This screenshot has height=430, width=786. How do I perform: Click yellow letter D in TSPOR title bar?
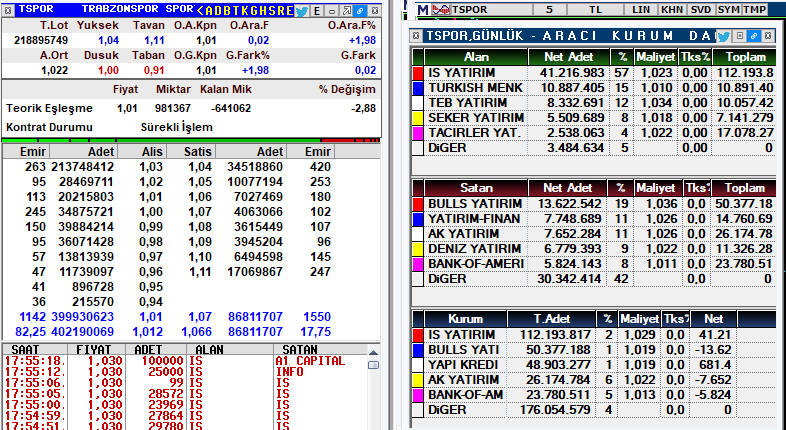point(219,10)
